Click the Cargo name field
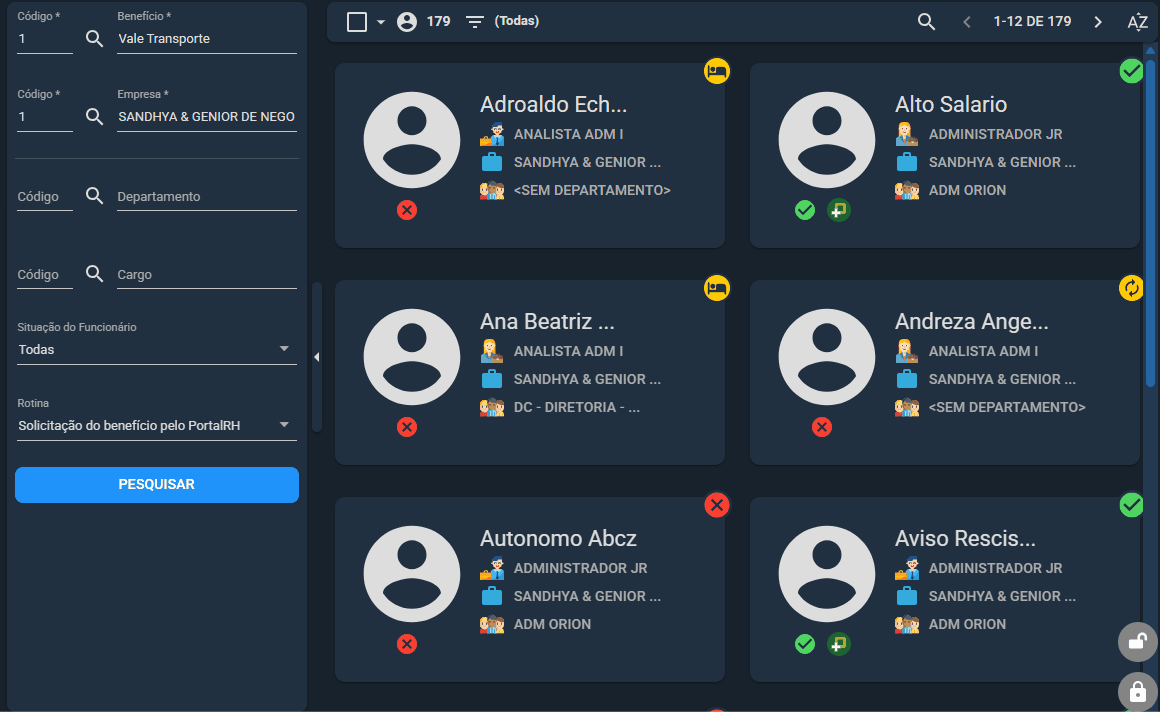The width and height of the screenshot is (1160, 712). [x=207, y=275]
